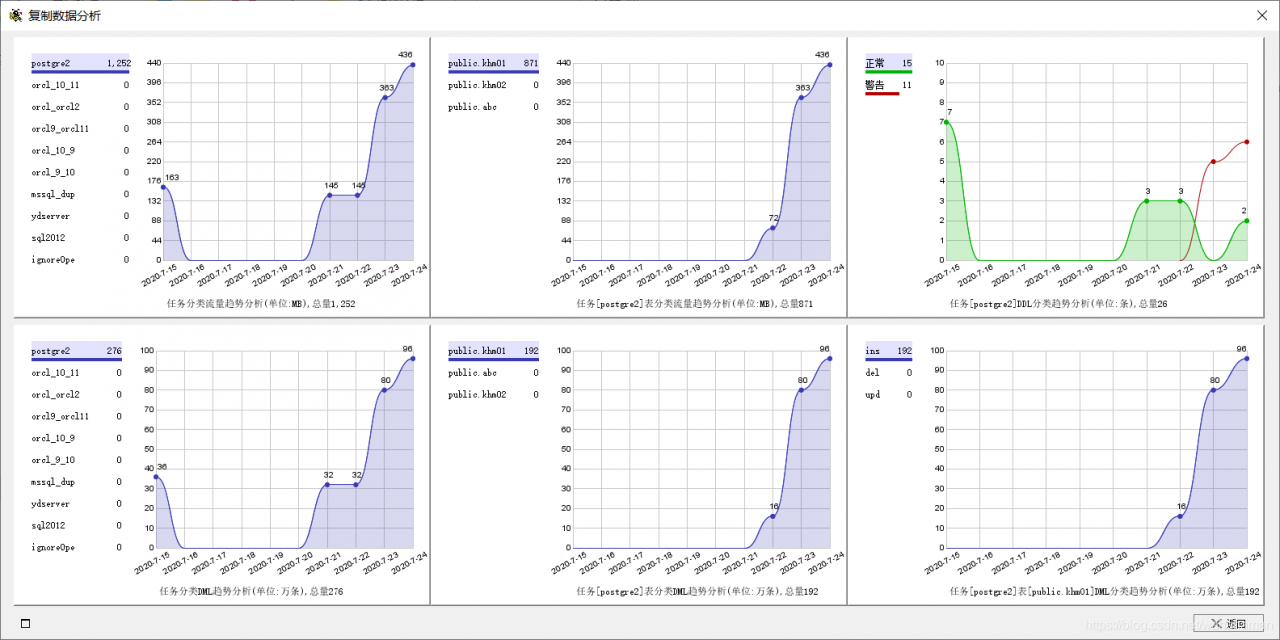Select public.abc in the 表分类DML list
This screenshot has height=640, width=1280.
493,373
